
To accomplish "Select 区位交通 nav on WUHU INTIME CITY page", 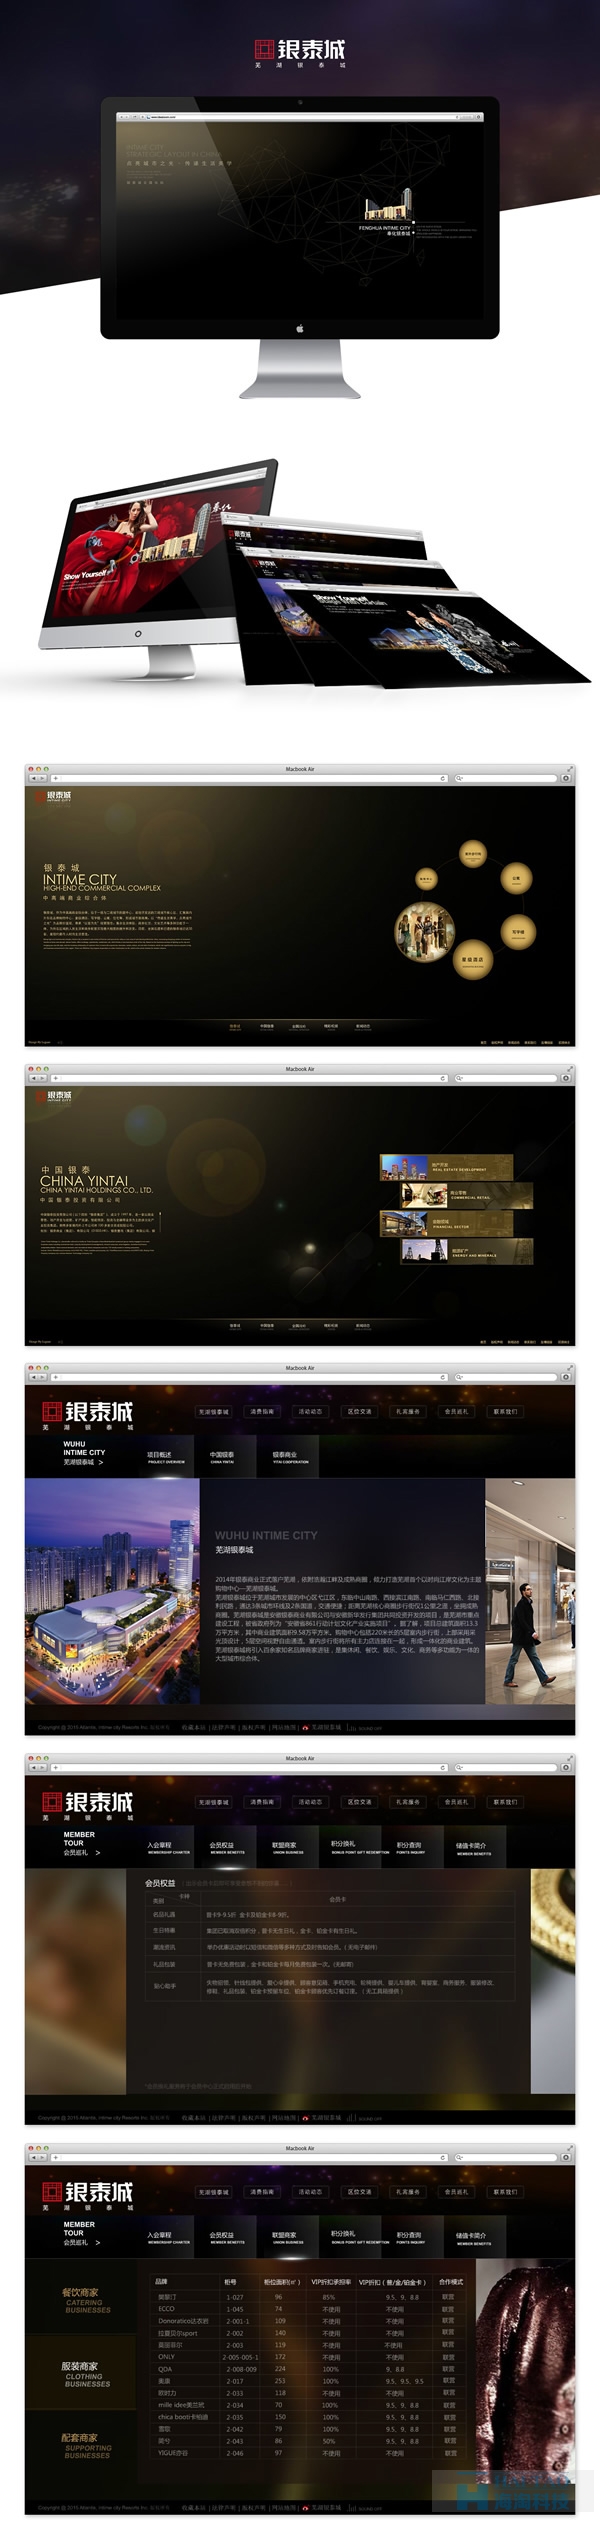I will click(359, 1412).
